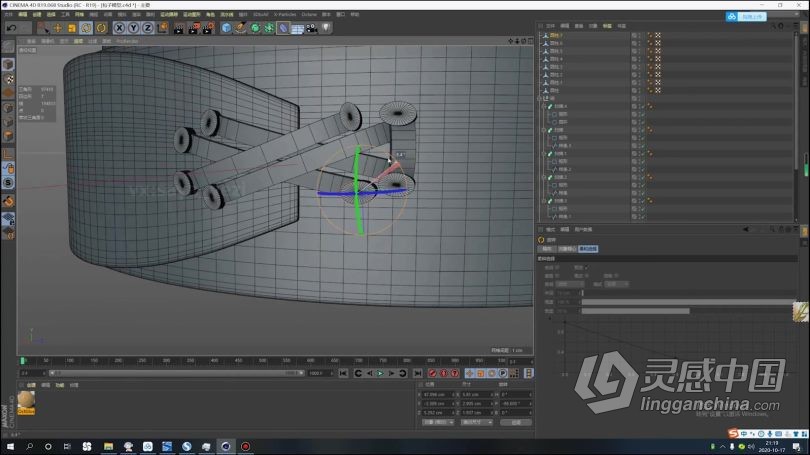
Task: Click Enable Axis icon in sidebar
Action: click(8, 154)
